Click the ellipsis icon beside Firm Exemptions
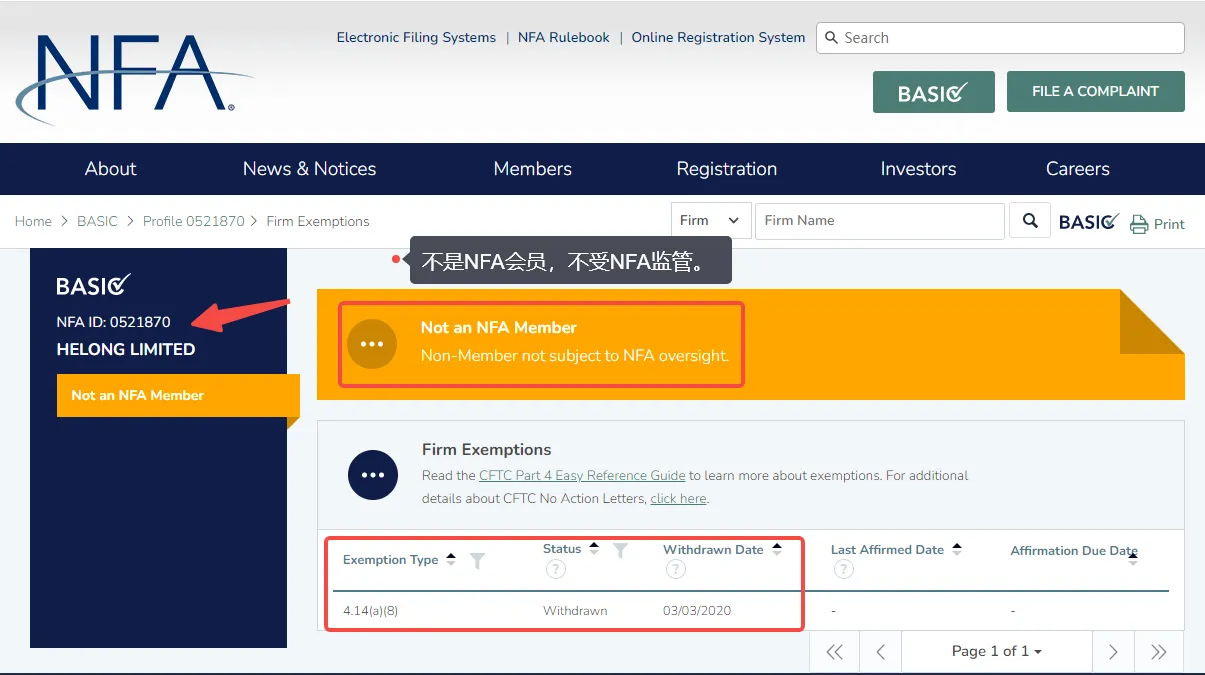The height and width of the screenshot is (675, 1205). [373, 475]
